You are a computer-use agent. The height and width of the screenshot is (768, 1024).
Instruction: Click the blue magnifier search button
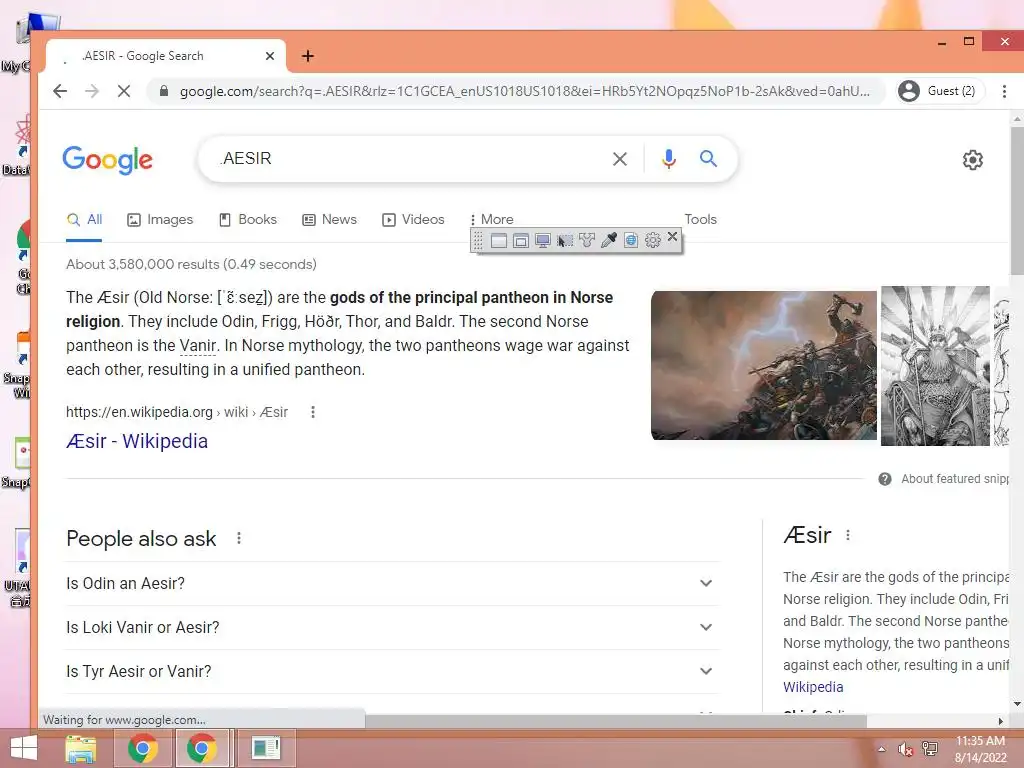pyautogui.click(x=709, y=158)
